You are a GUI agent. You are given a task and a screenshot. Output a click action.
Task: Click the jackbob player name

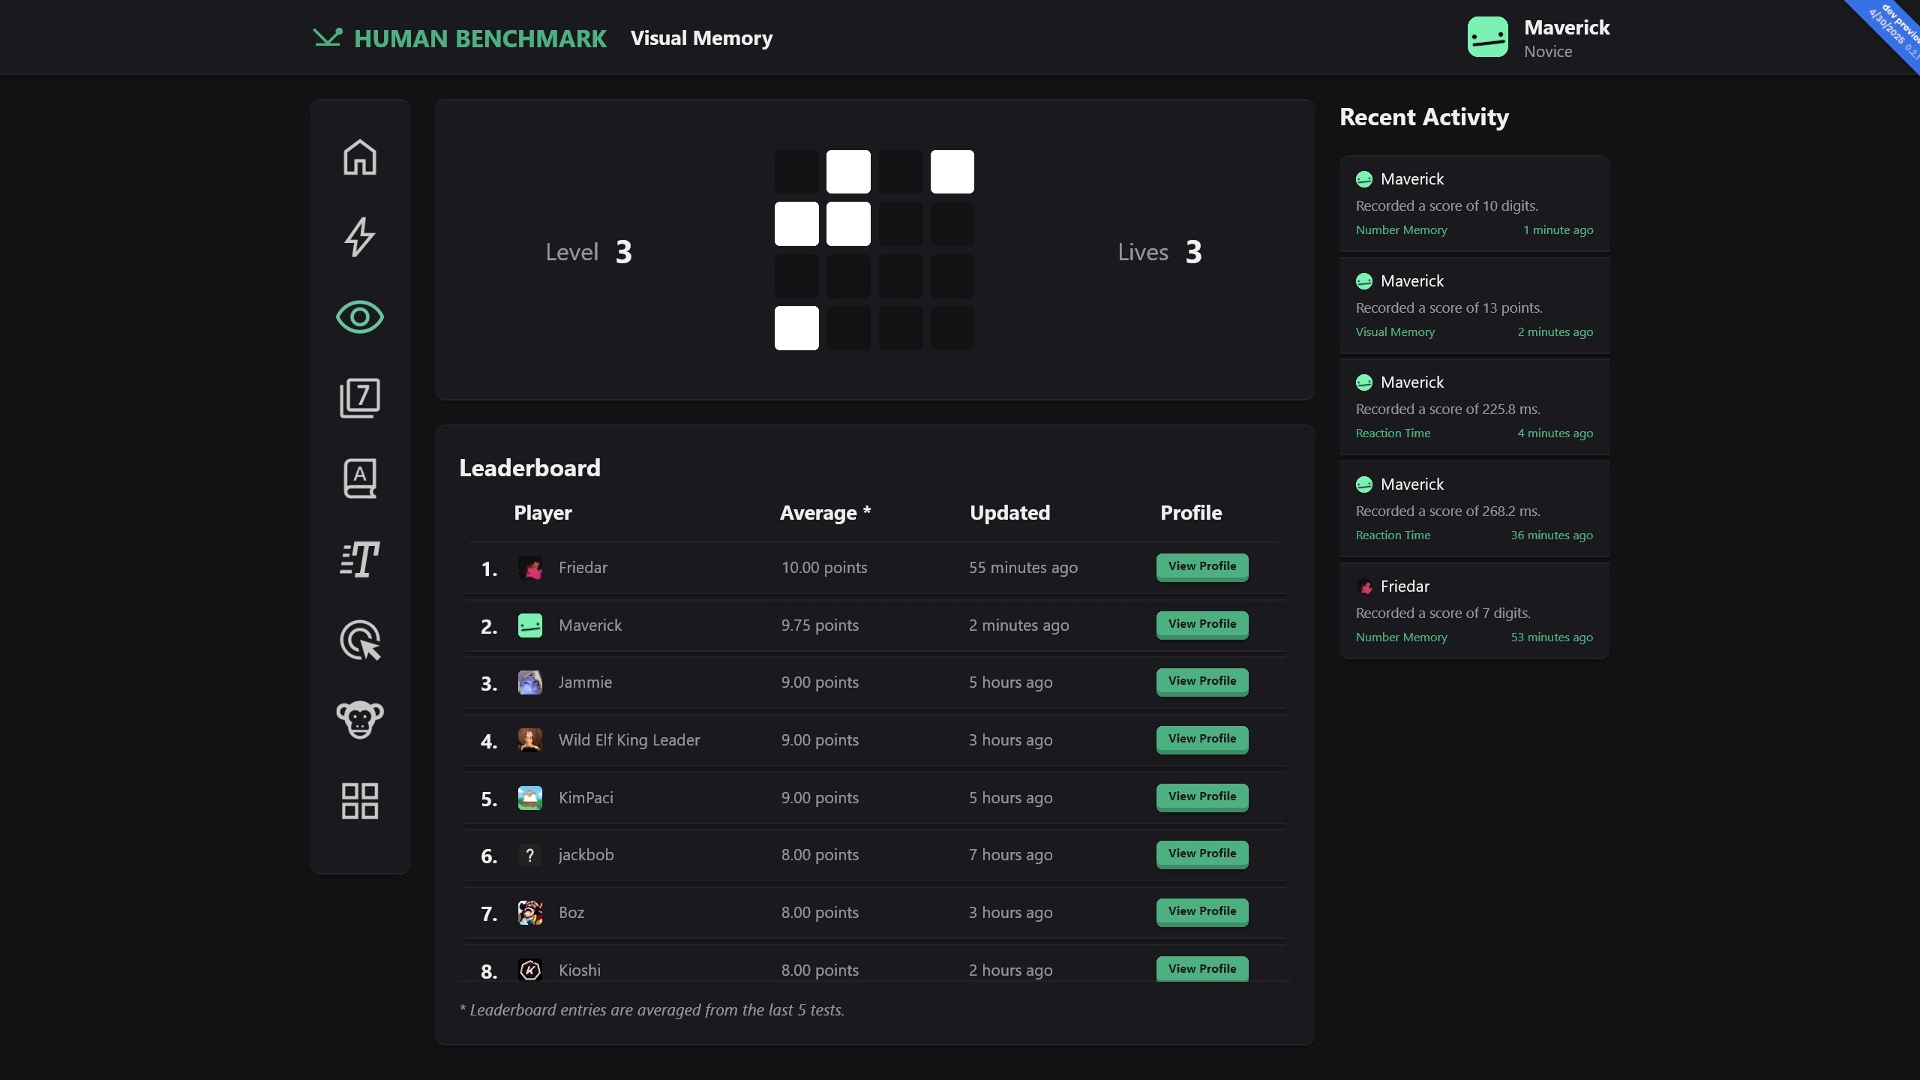(x=586, y=855)
